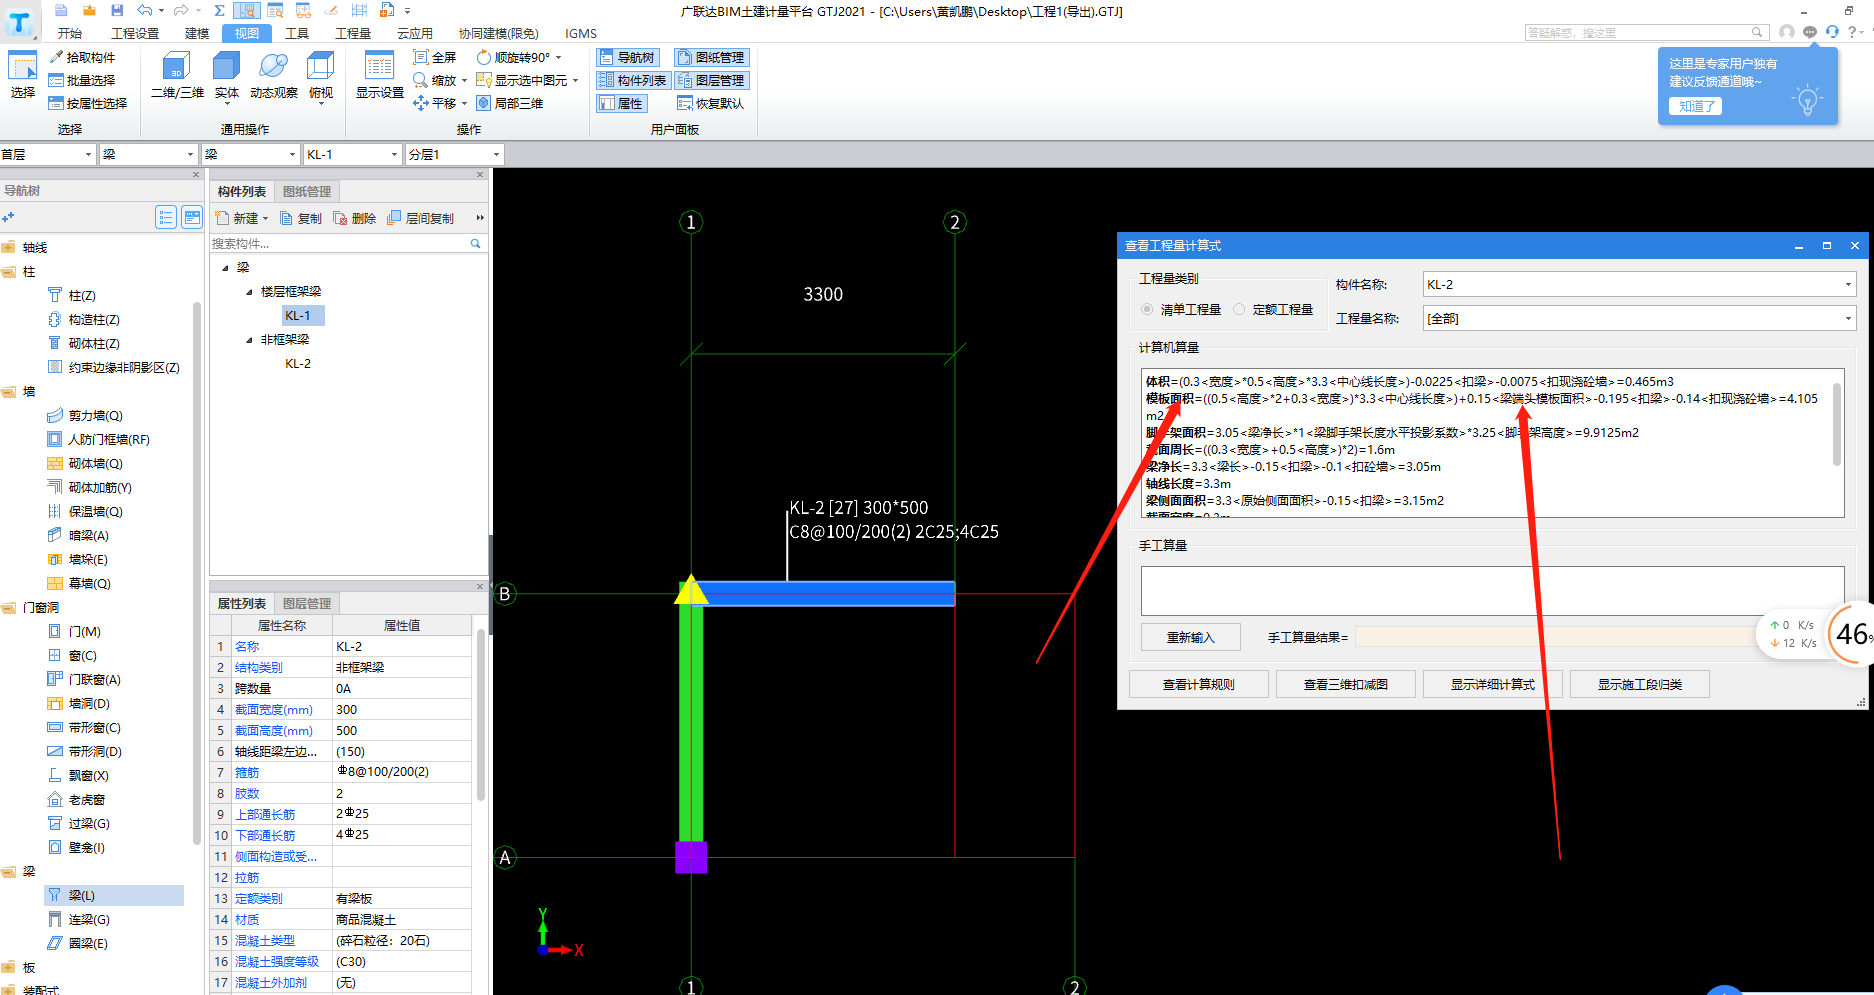The height and width of the screenshot is (995, 1874).
Task: Open the 工程设置 ribbon tab
Action: tap(135, 33)
